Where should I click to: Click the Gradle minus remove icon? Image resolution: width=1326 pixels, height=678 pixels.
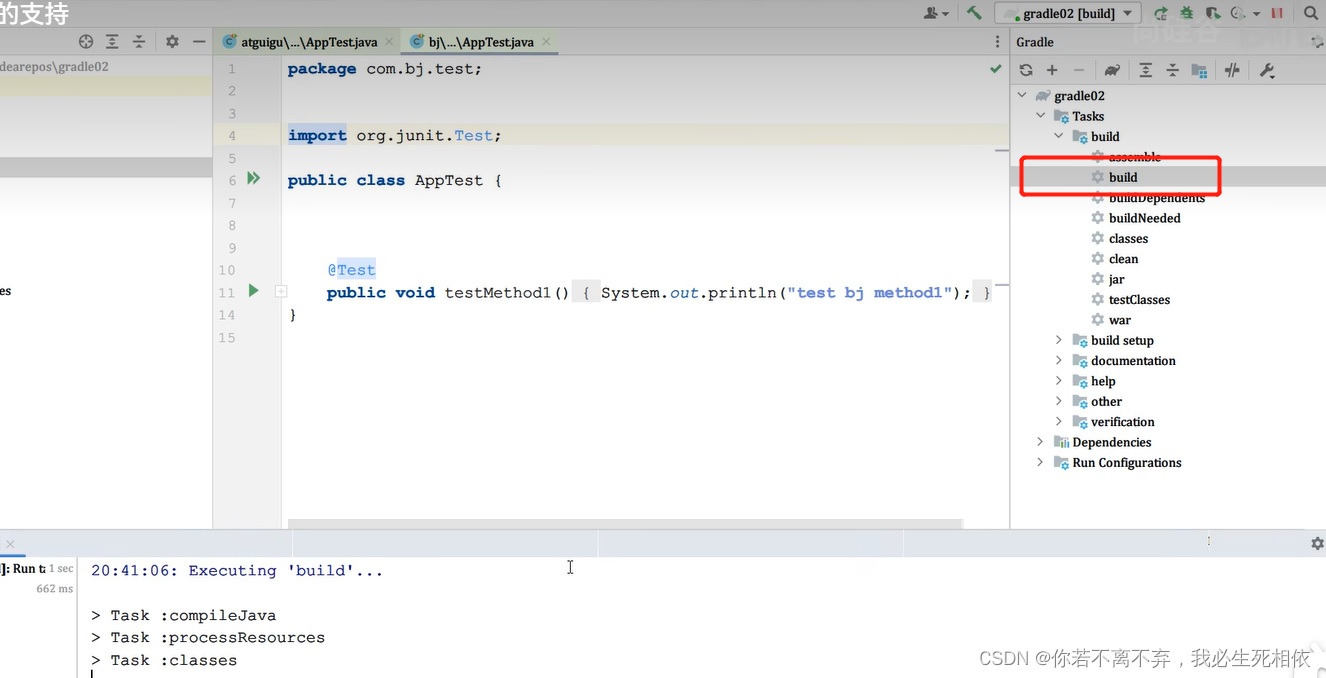[1078, 70]
